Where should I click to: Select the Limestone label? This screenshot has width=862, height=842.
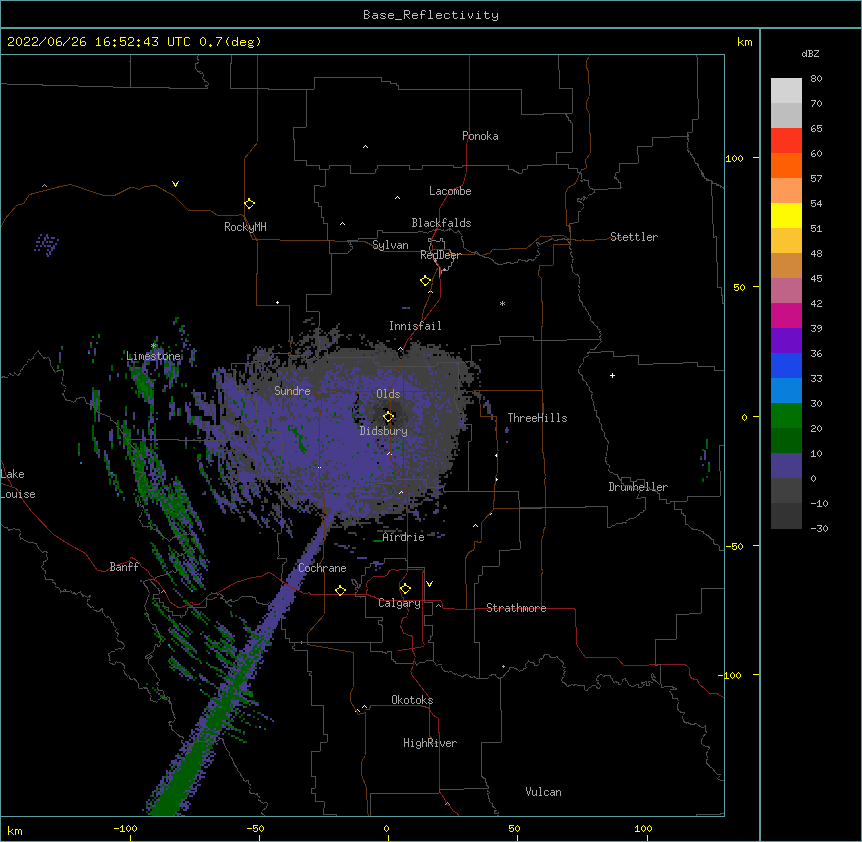pos(153,356)
